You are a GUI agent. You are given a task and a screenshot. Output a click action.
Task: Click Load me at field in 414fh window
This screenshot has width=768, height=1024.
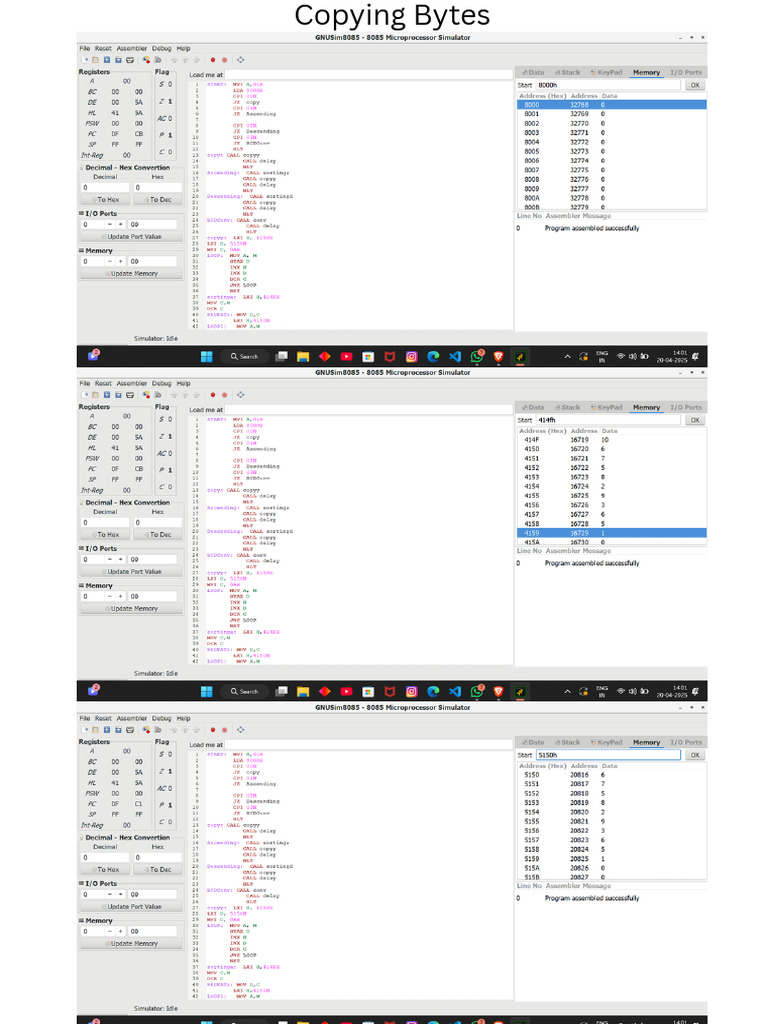368,409
